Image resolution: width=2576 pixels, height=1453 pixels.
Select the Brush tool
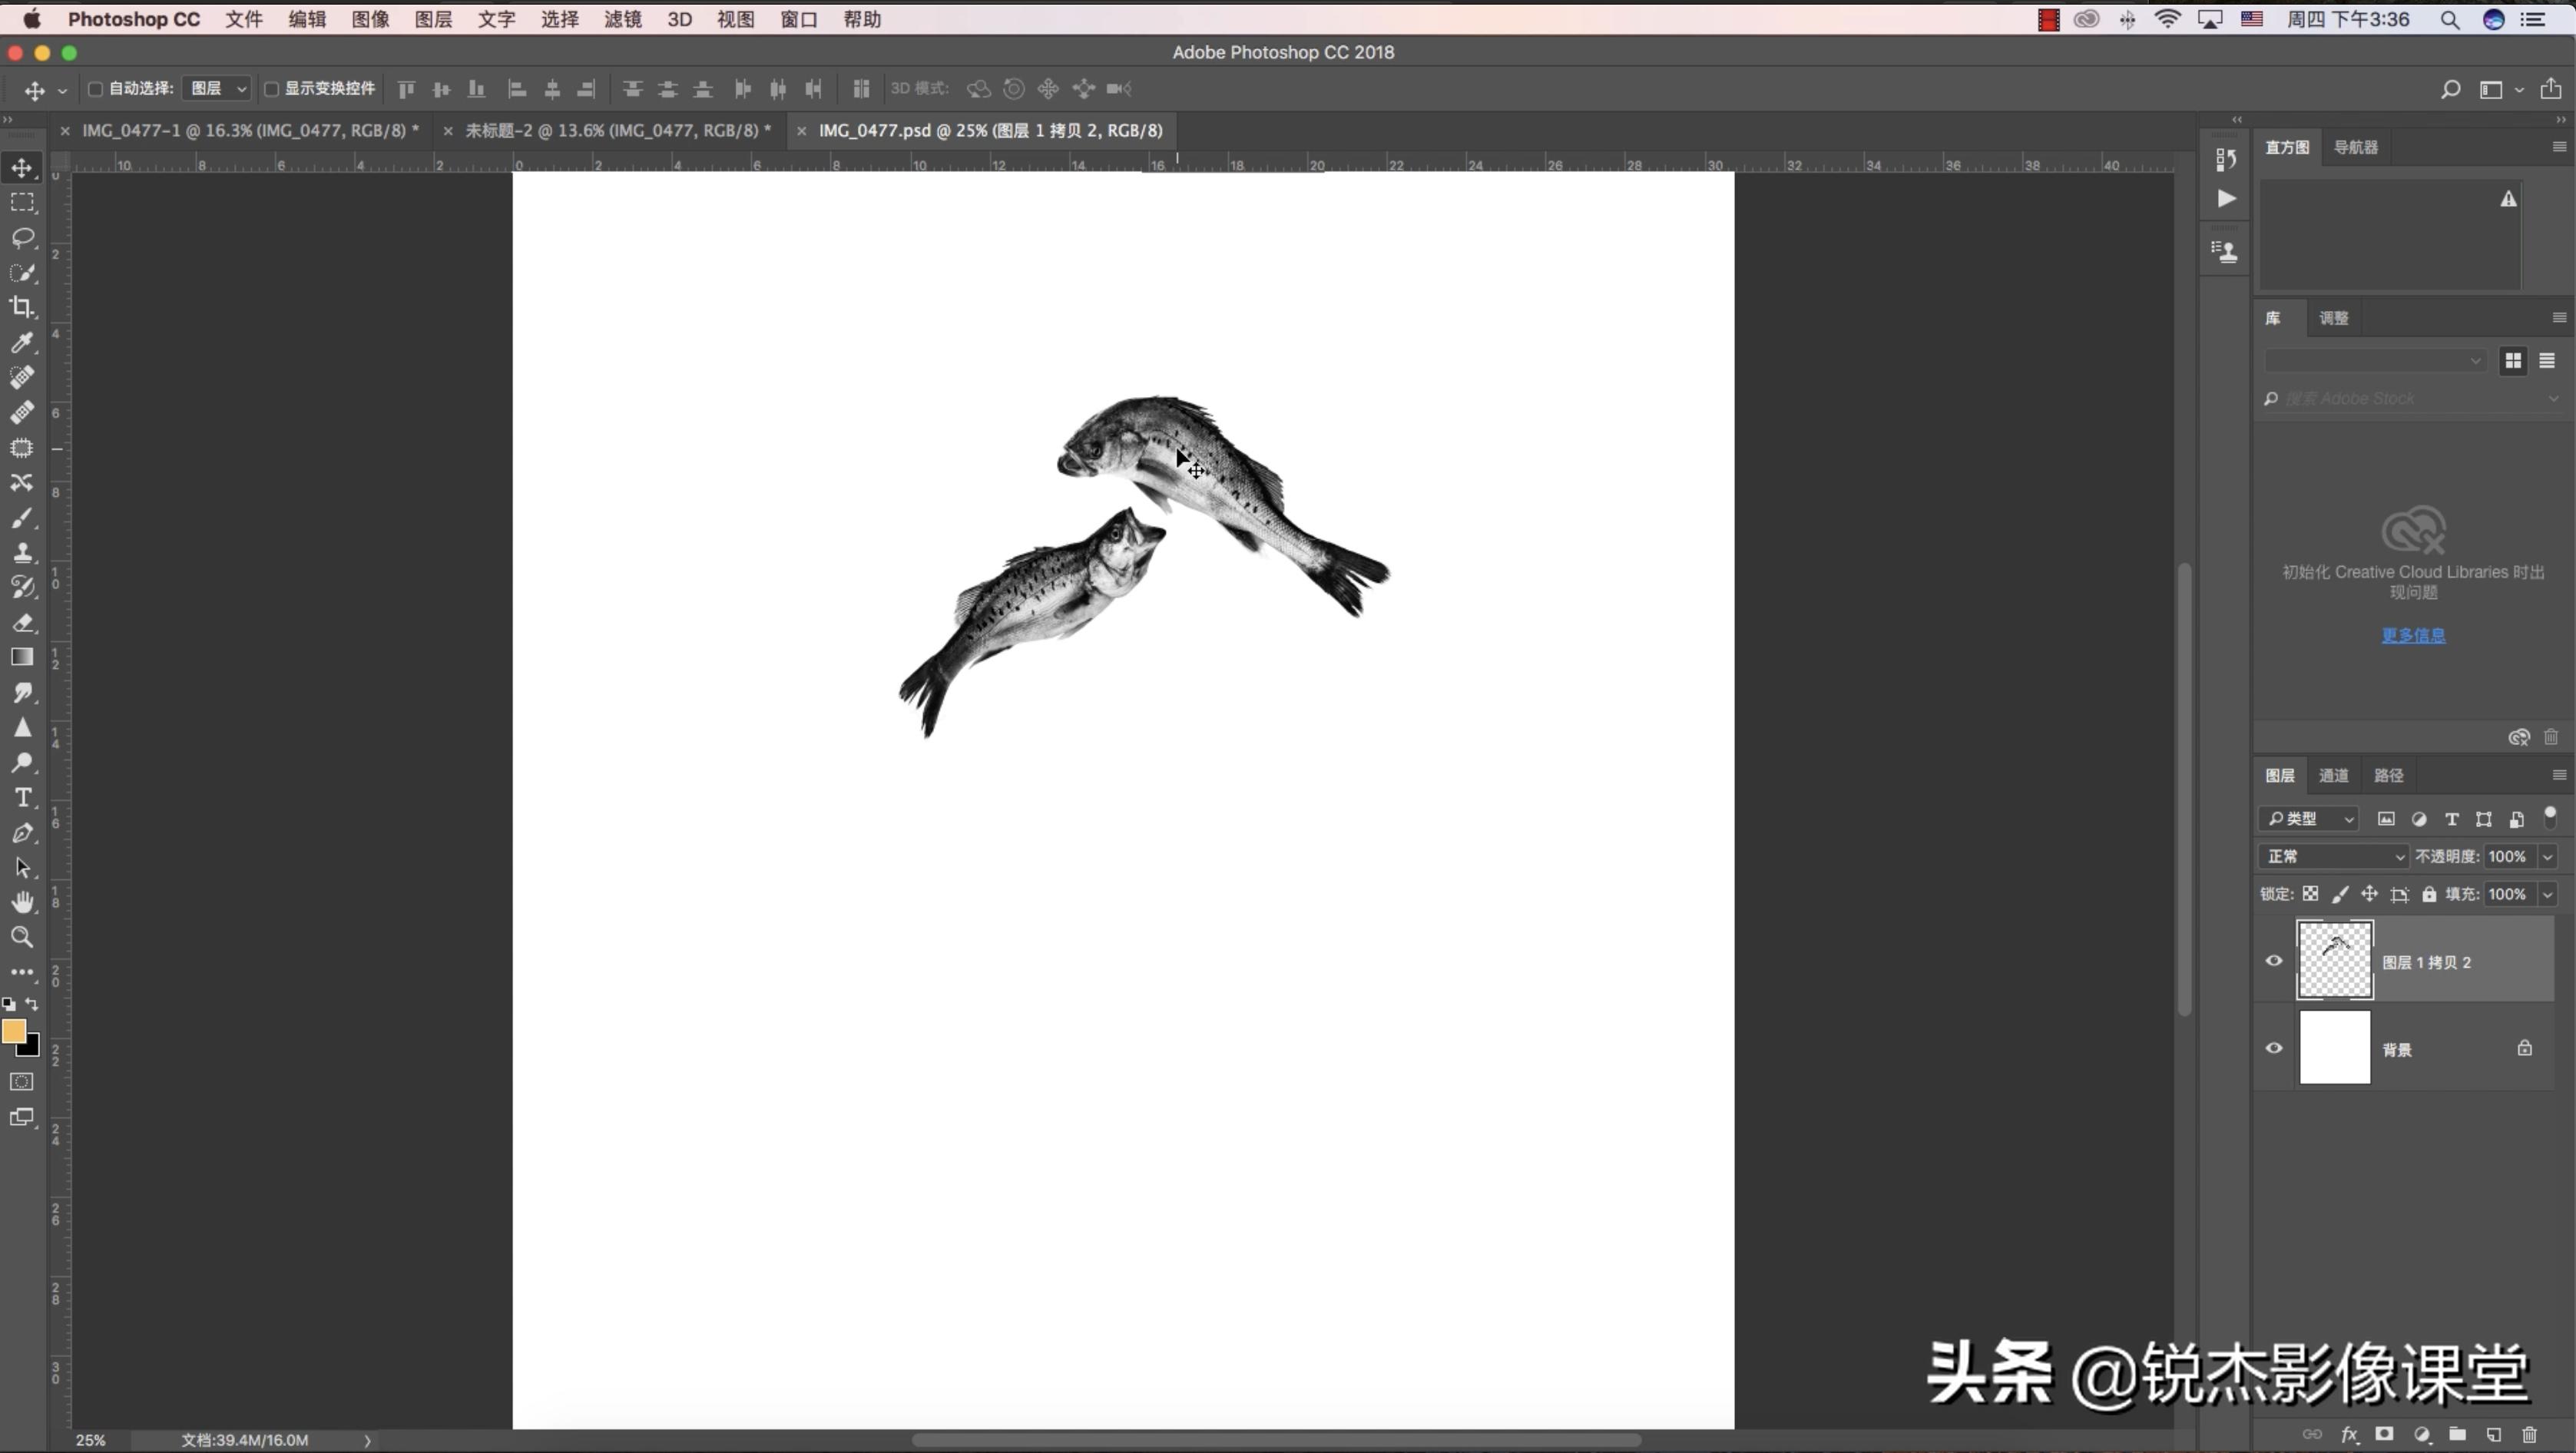[x=22, y=517]
